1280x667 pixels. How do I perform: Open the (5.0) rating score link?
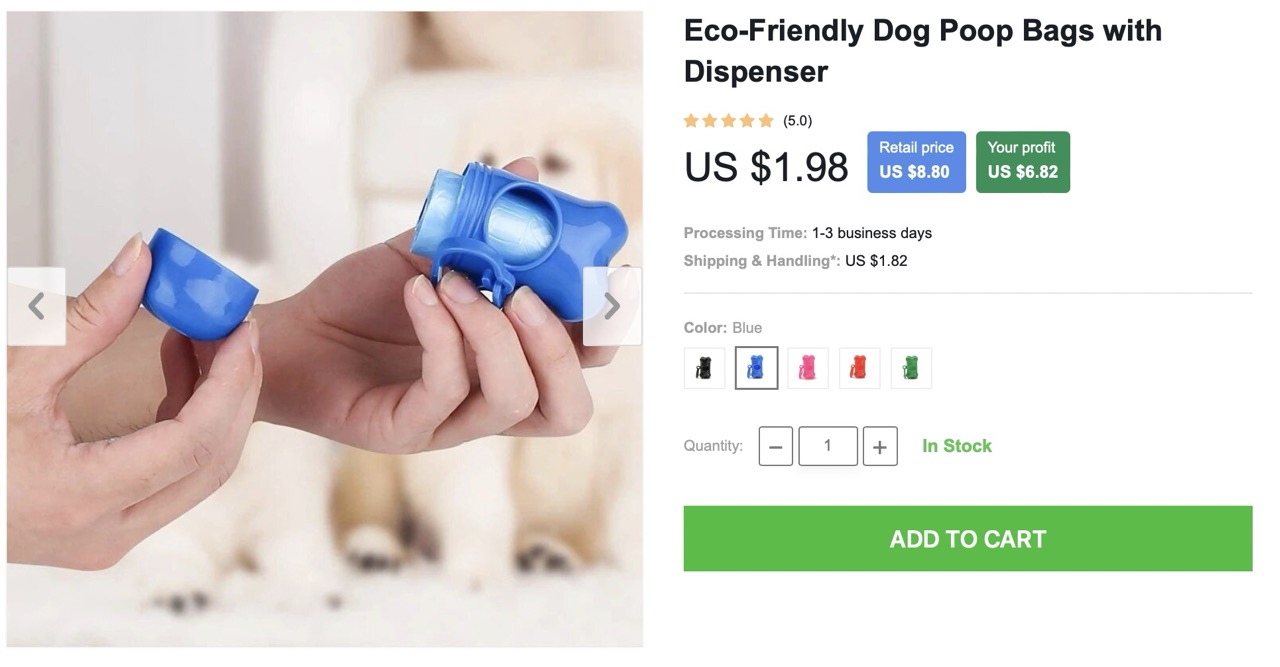[x=797, y=121]
